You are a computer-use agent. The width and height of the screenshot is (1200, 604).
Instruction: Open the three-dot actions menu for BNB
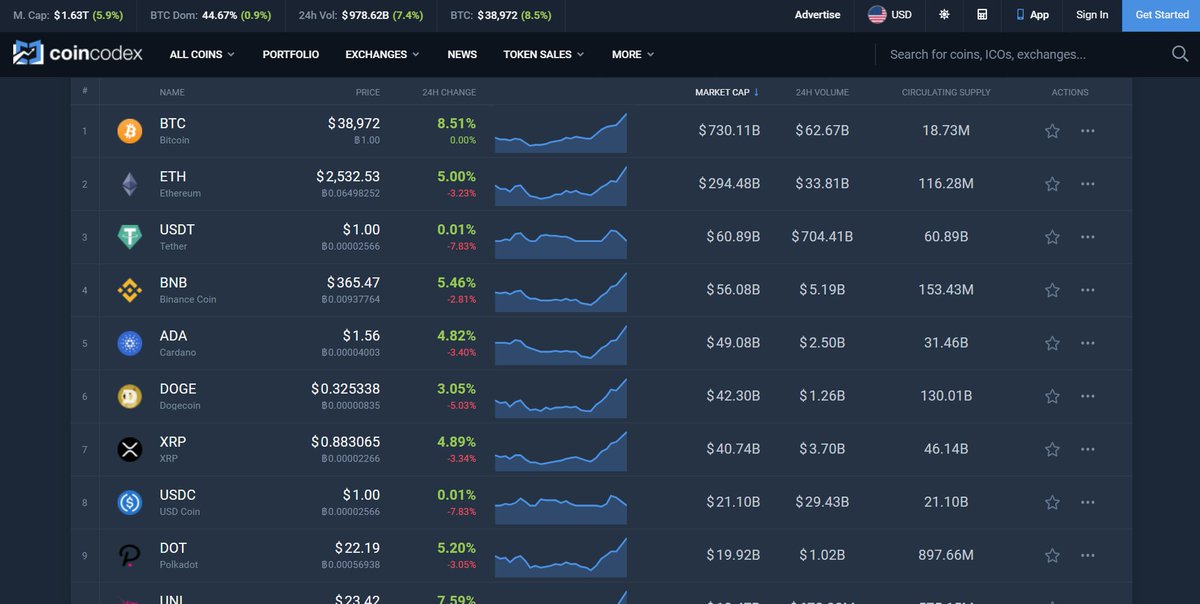coord(1088,290)
